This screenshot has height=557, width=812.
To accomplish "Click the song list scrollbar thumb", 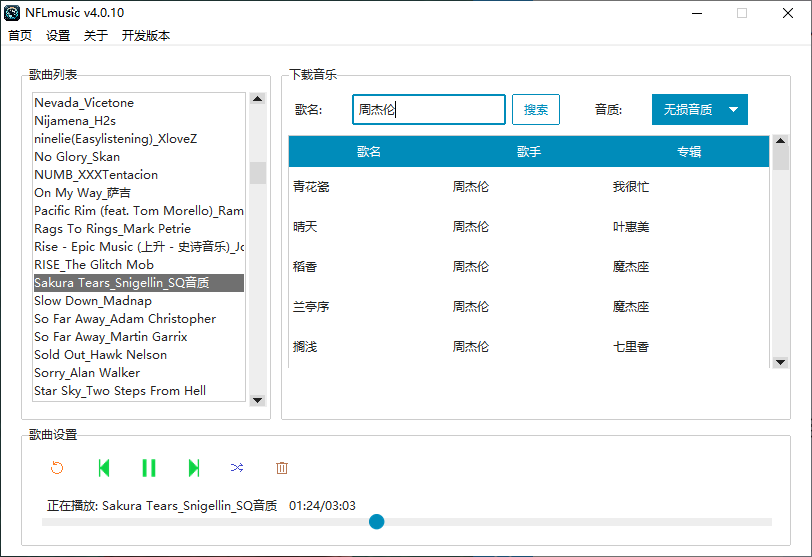I will point(257,173).
